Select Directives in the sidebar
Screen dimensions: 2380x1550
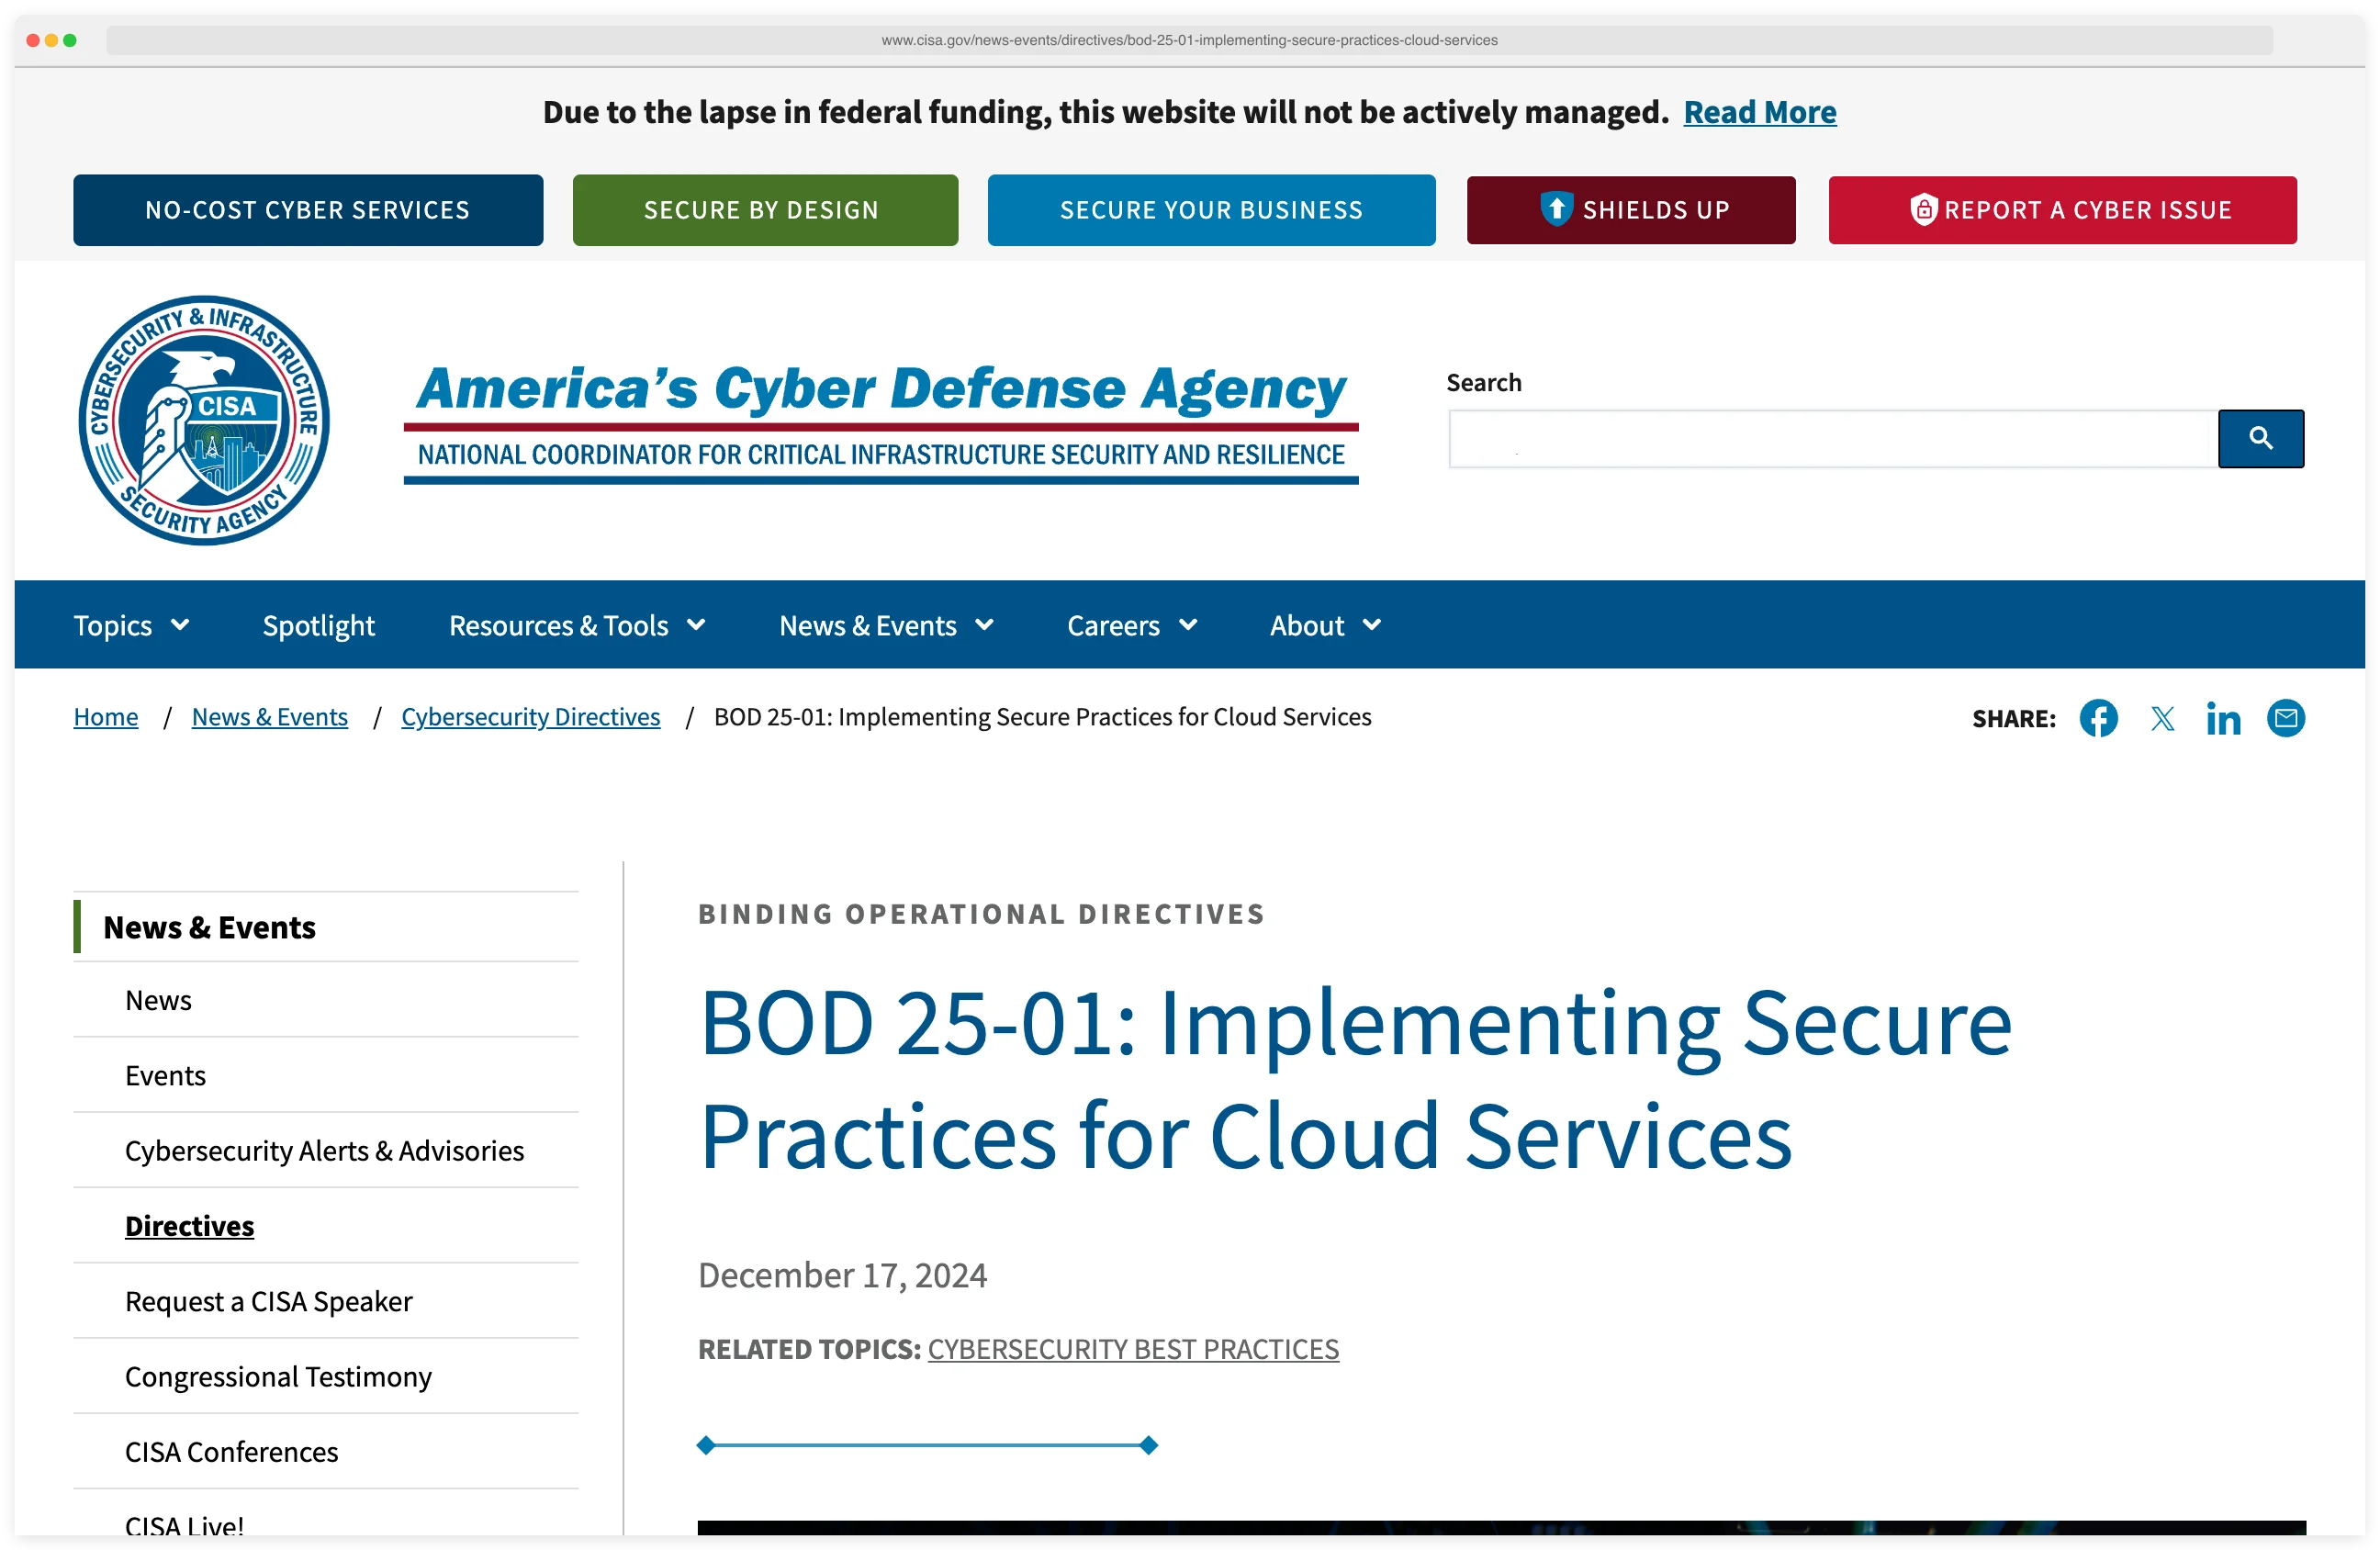(189, 1225)
